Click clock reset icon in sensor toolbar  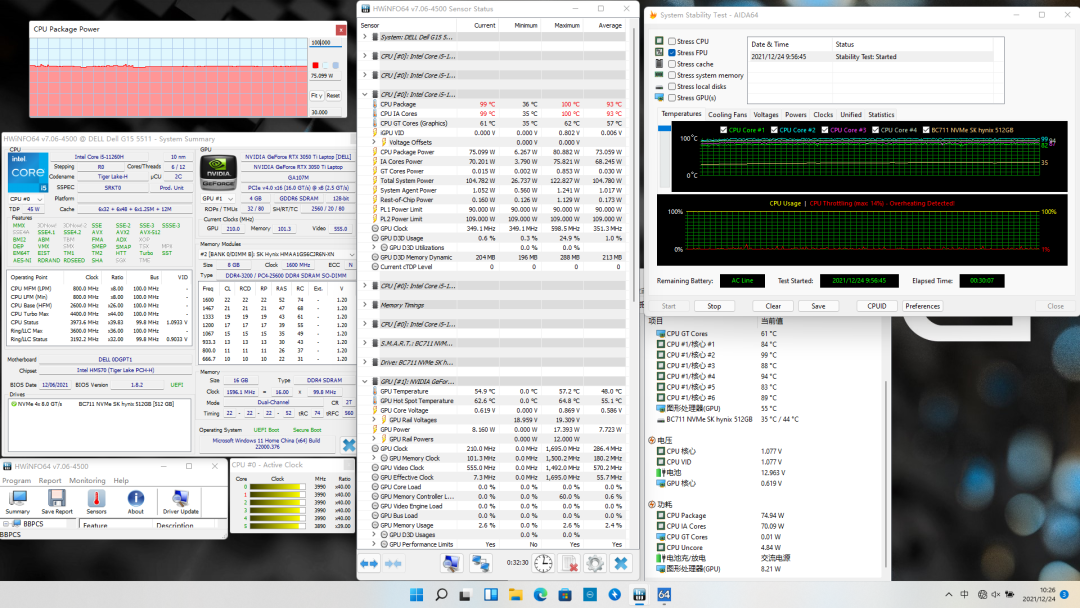[543, 563]
